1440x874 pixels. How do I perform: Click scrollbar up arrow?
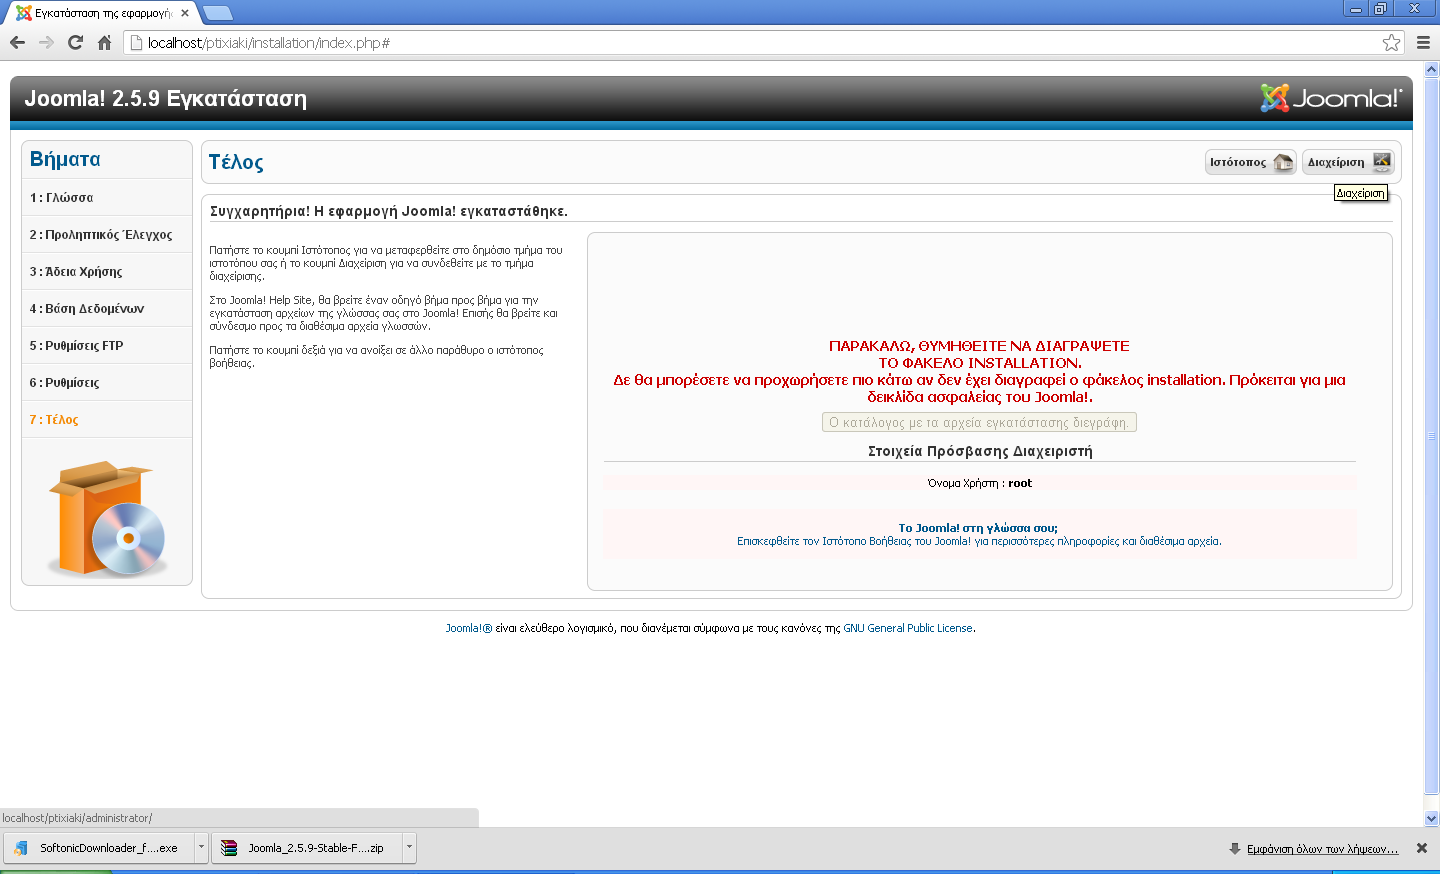point(1432,70)
